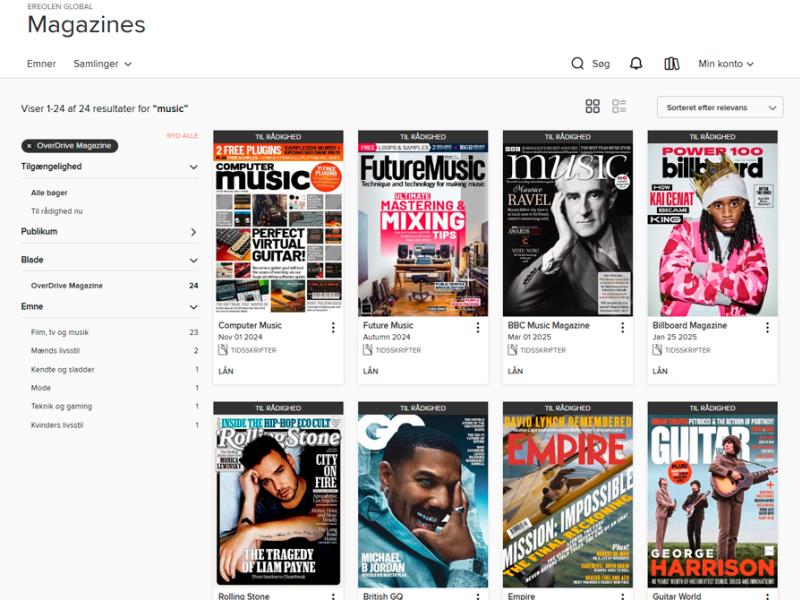Borrow Future Music with LÅN button
Screen dimensions: 800x600
coord(371,371)
